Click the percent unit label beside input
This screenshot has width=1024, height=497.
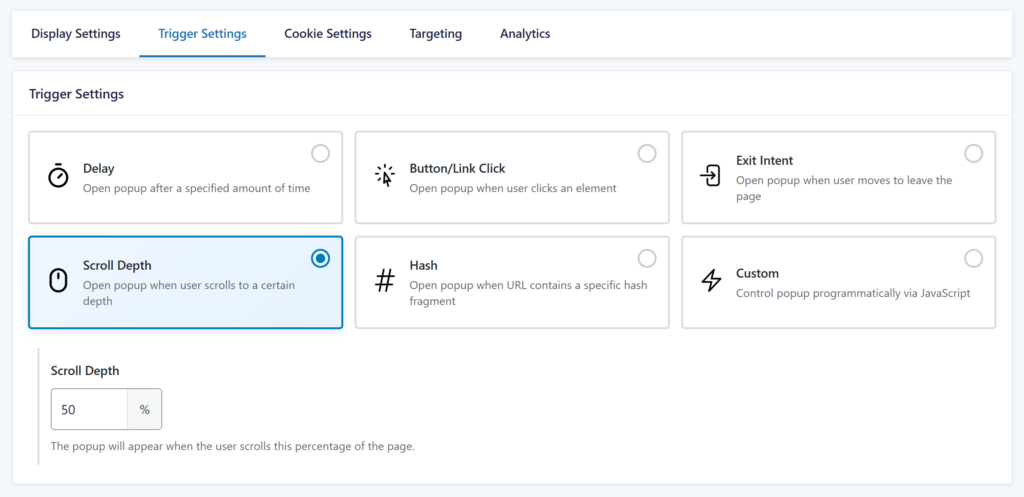[x=144, y=410]
